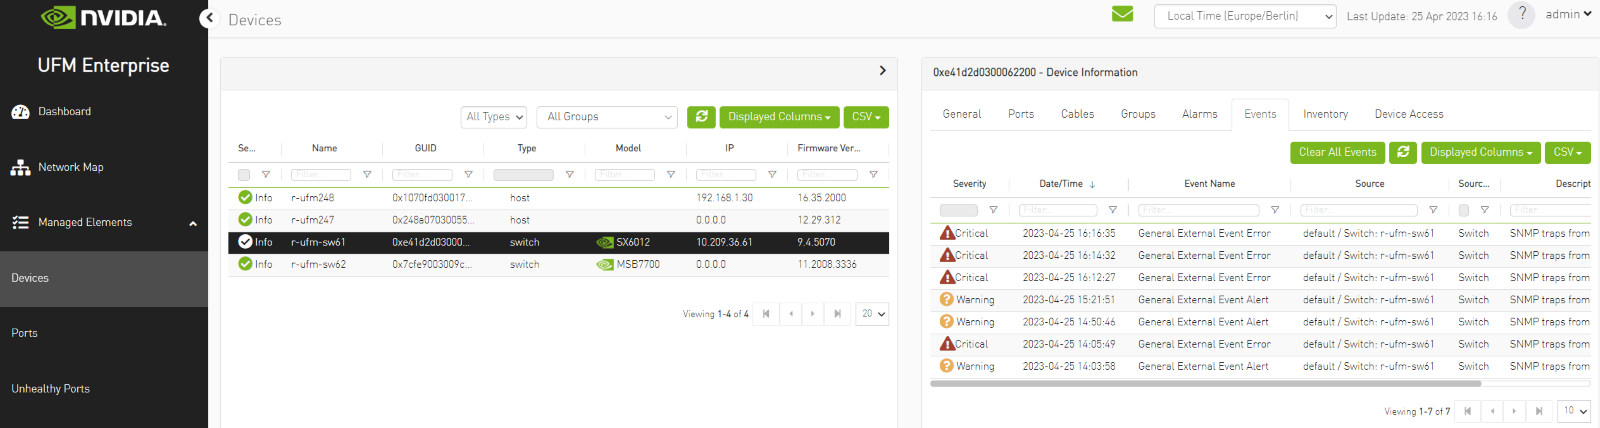Go to first page of devices table

pyautogui.click(x=766, y=314)
